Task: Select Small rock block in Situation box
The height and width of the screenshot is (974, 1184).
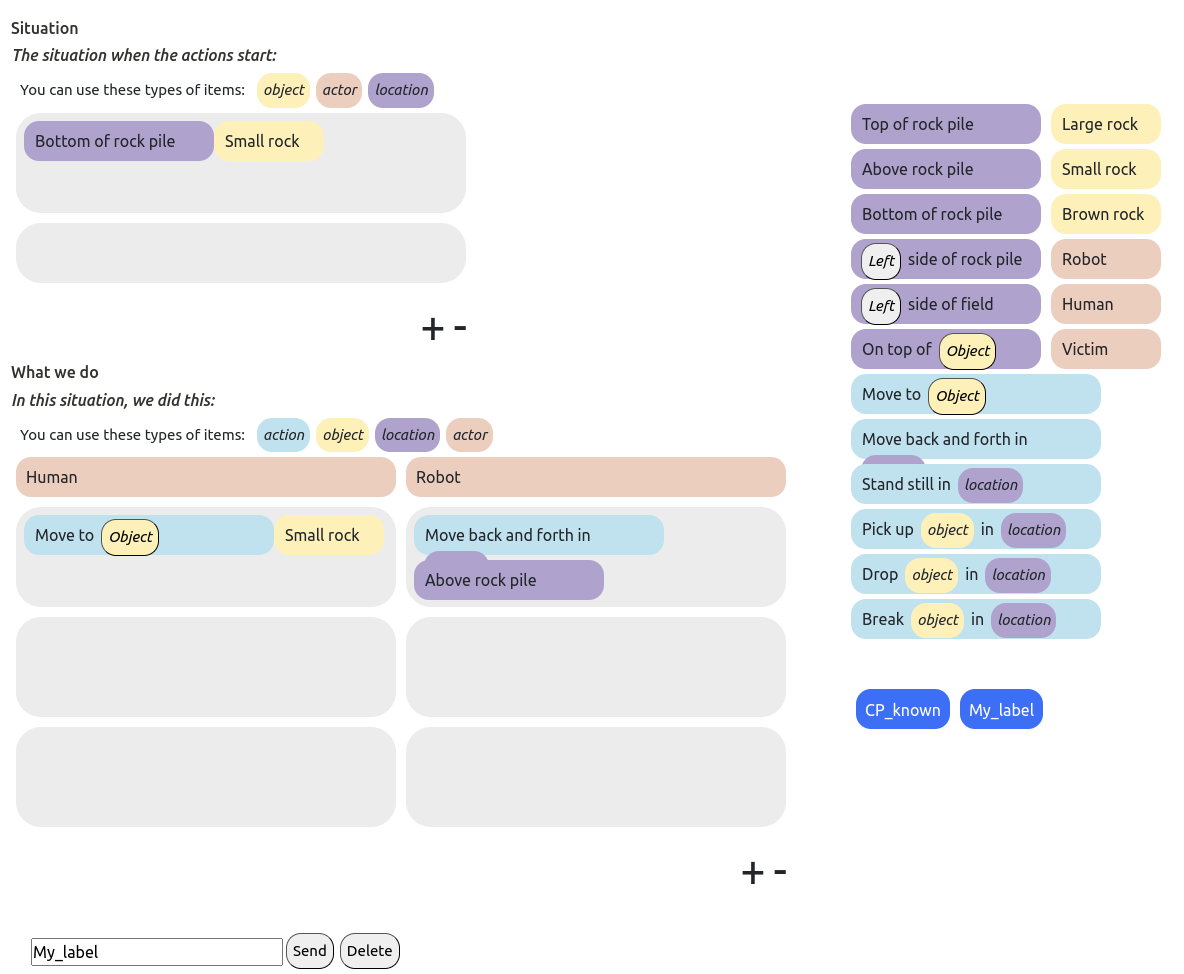Action: pos(269,141)
